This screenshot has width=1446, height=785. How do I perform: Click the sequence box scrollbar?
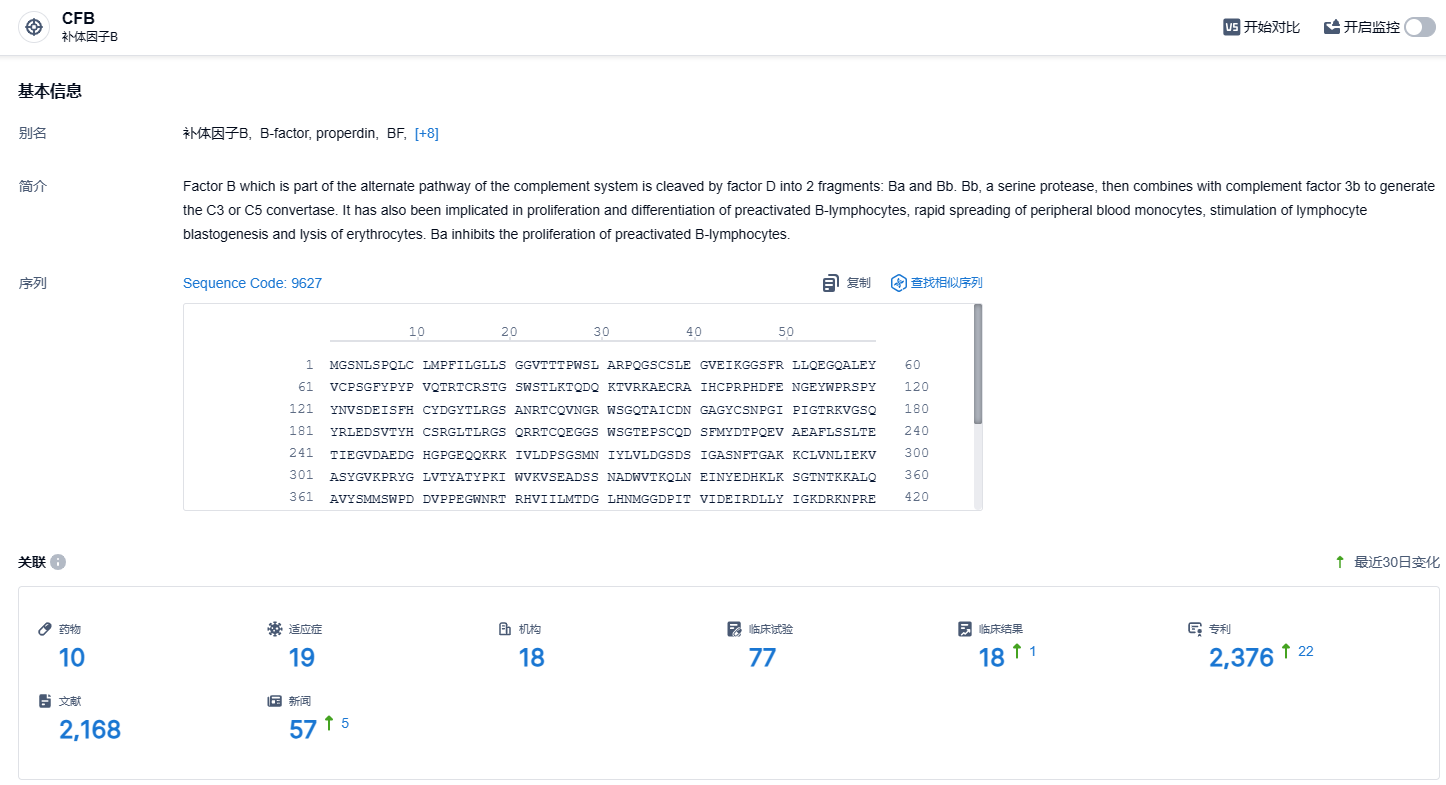(x=978, y=365)
